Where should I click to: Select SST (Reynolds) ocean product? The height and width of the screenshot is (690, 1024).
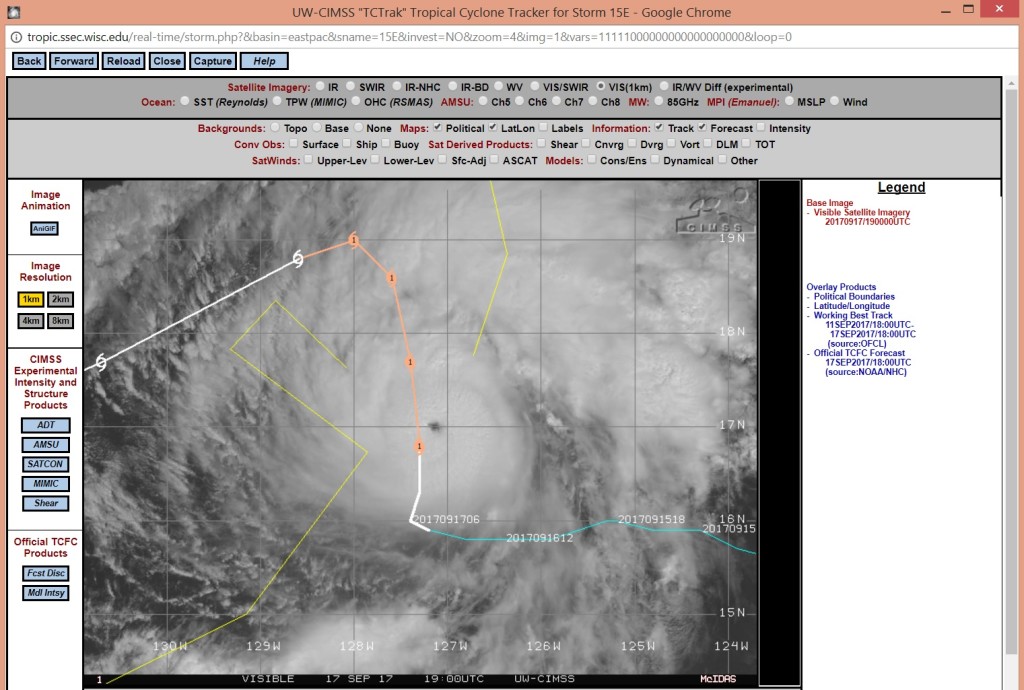183,101
